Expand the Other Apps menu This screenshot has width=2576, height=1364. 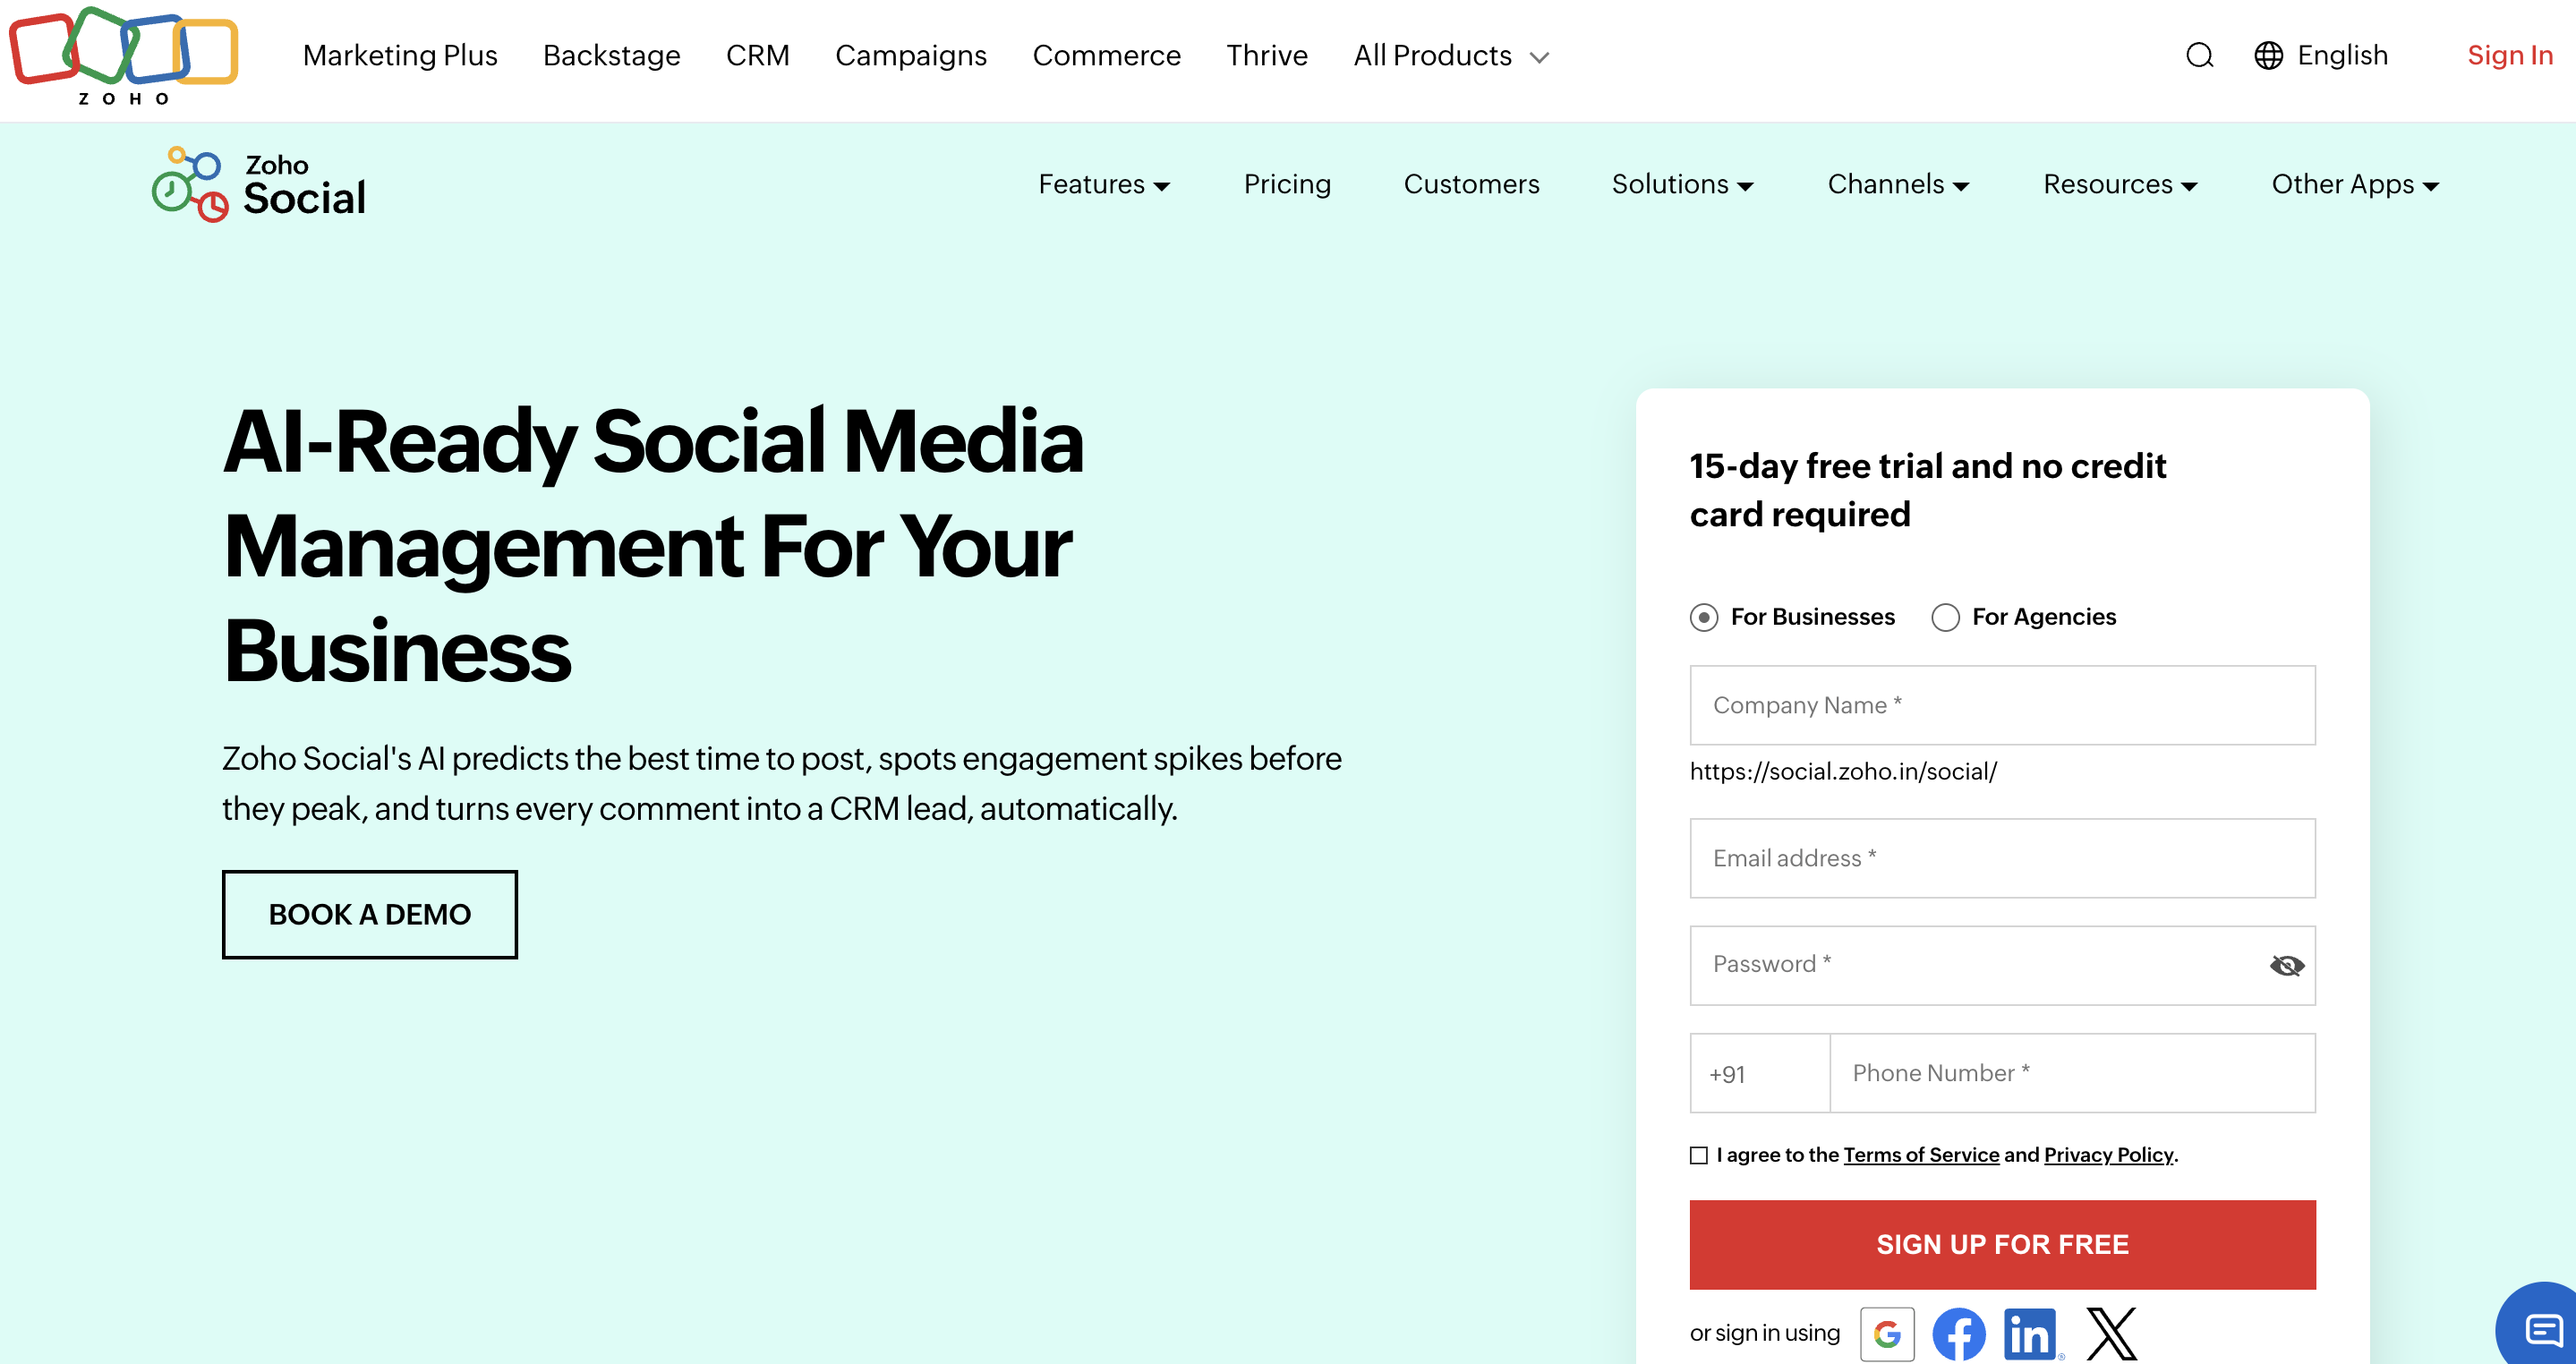pos(2355,184)
